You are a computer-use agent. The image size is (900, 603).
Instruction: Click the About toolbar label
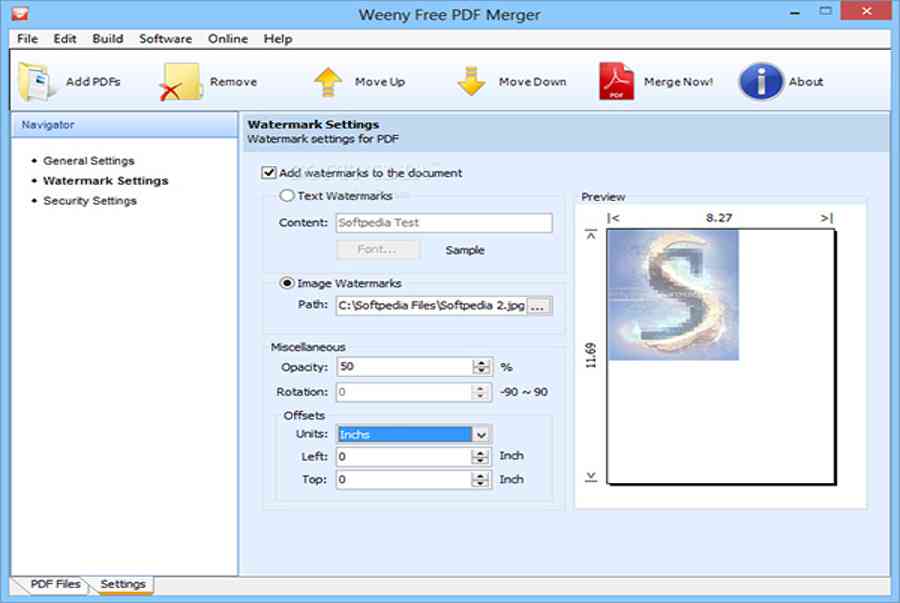click(x=806, y=81)
